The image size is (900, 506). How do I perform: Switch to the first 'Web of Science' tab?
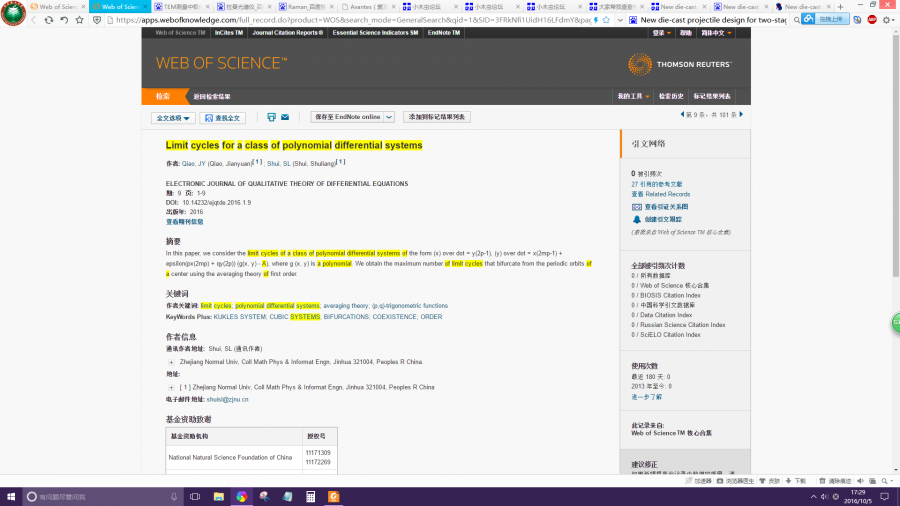[57, 7]
